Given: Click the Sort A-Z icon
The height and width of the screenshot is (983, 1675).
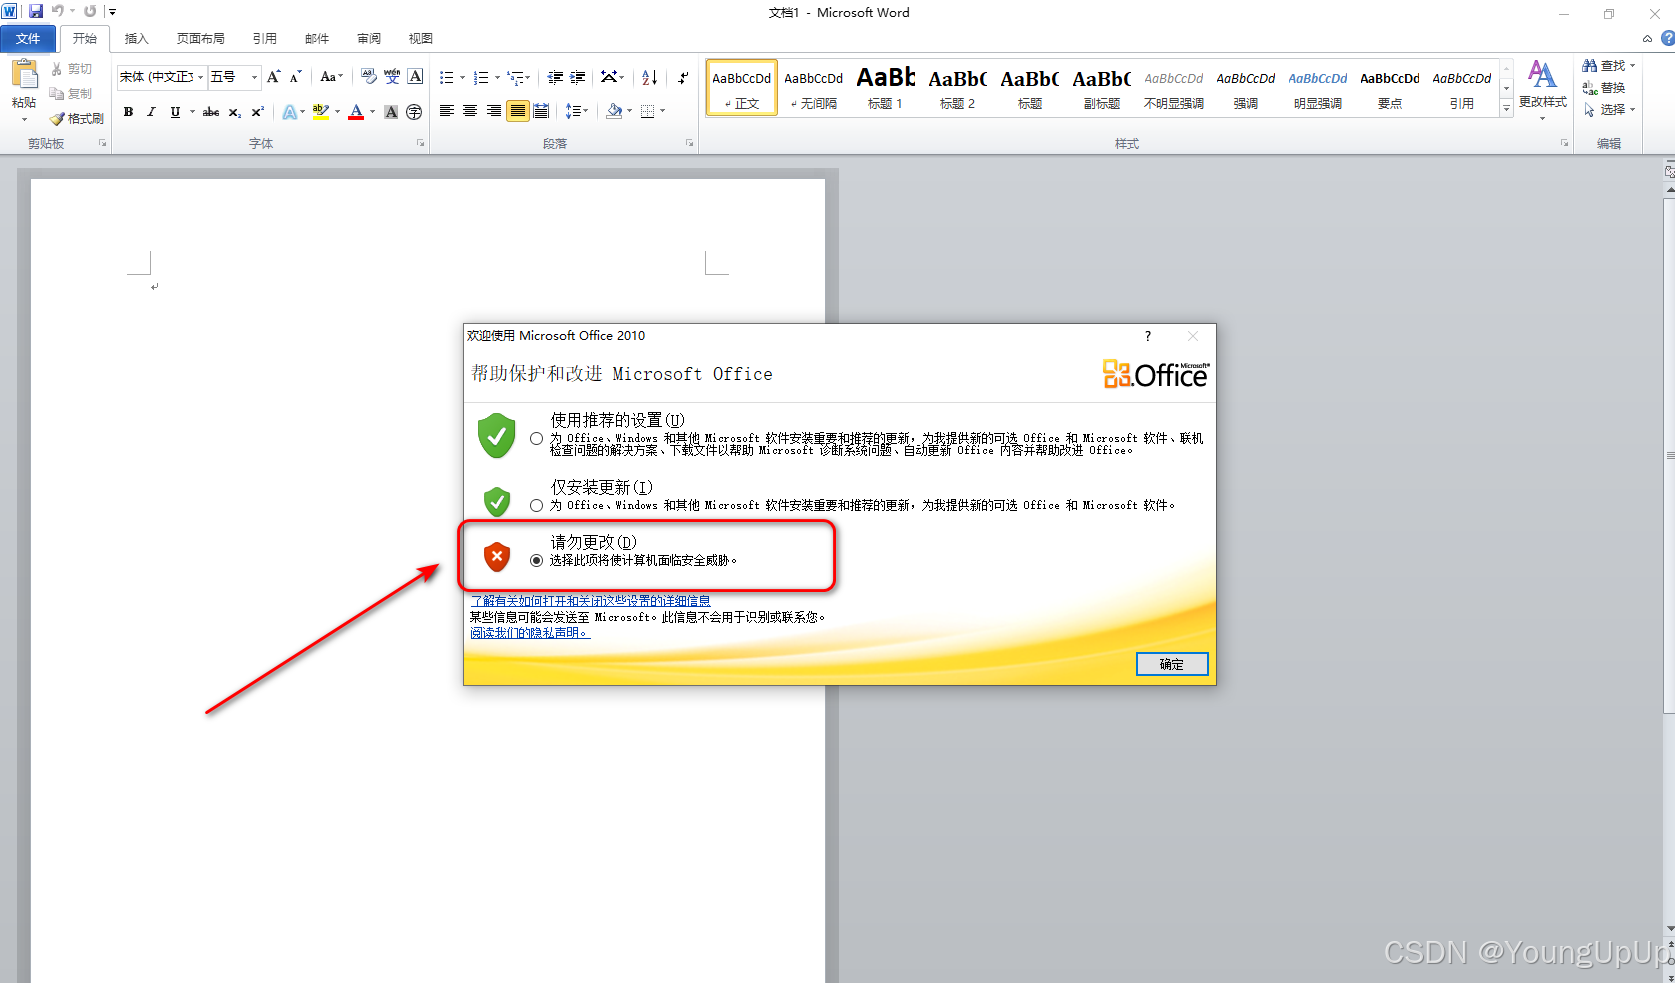Looking at the screenshot, I should tap(649, 77).
